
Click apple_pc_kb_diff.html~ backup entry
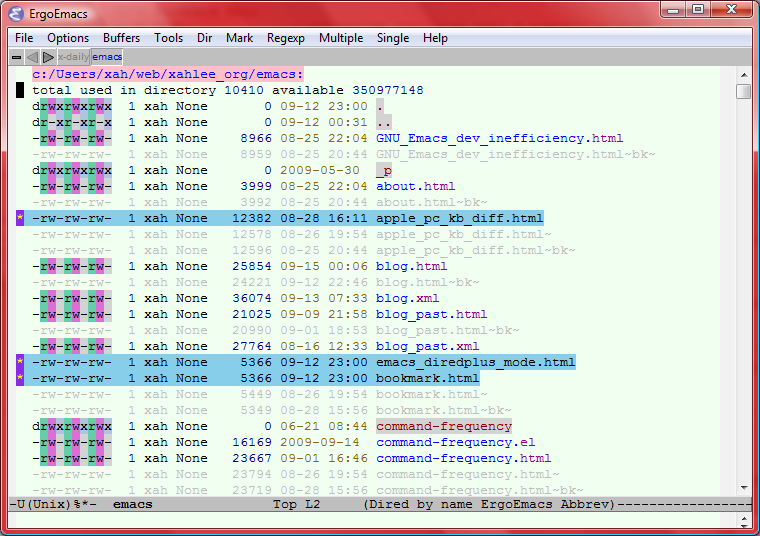point(464,234)
